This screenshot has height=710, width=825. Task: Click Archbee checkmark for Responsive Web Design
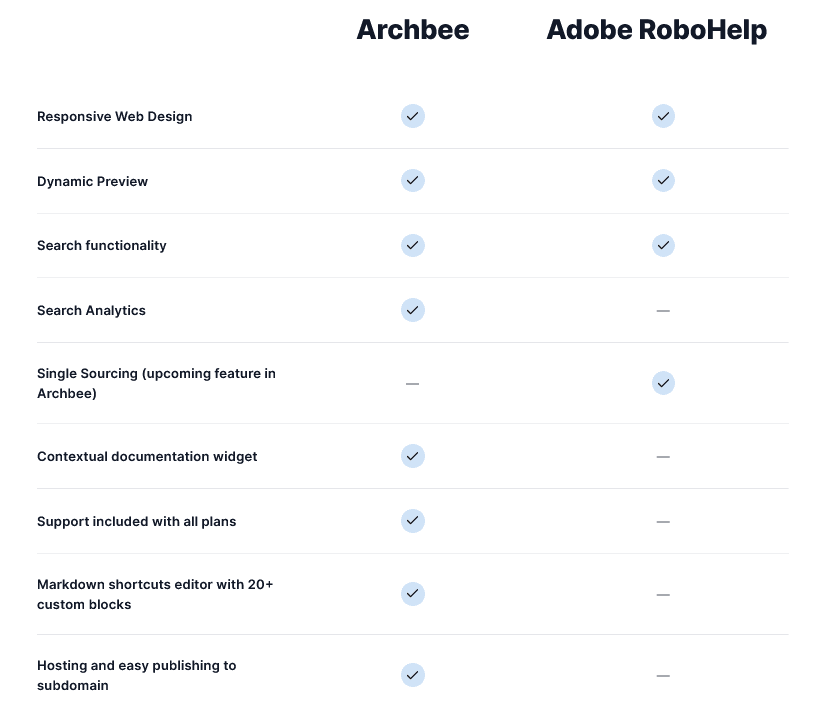click(x=413, y=116)
